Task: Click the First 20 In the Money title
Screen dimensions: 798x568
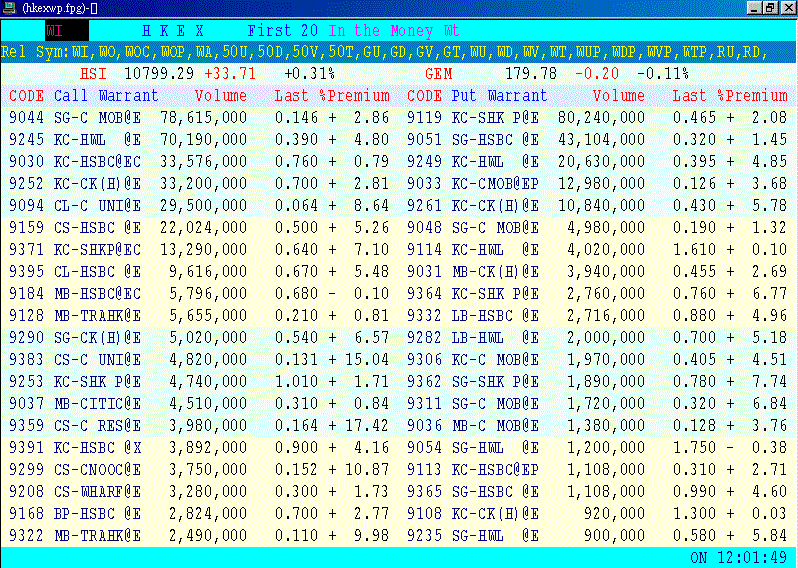Action: 353,31
